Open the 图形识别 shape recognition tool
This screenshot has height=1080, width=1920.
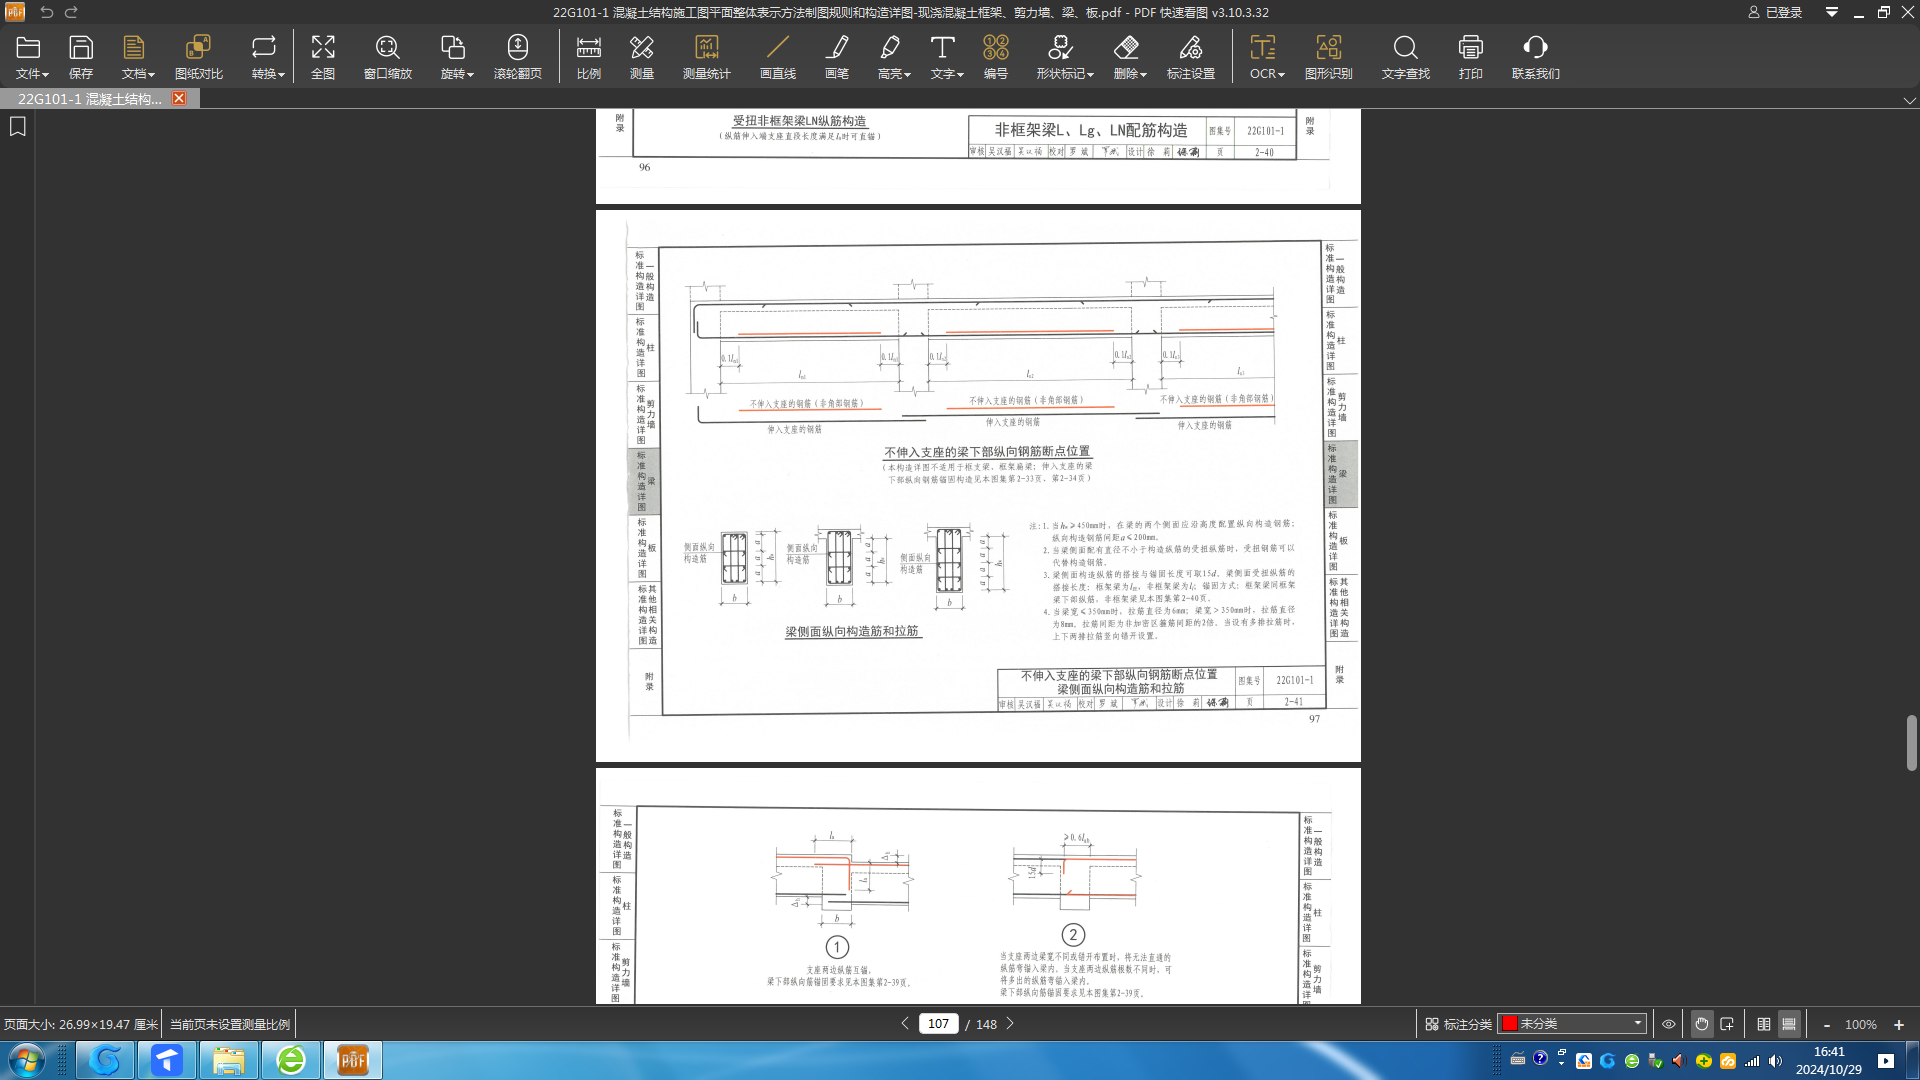(1328, 56)
